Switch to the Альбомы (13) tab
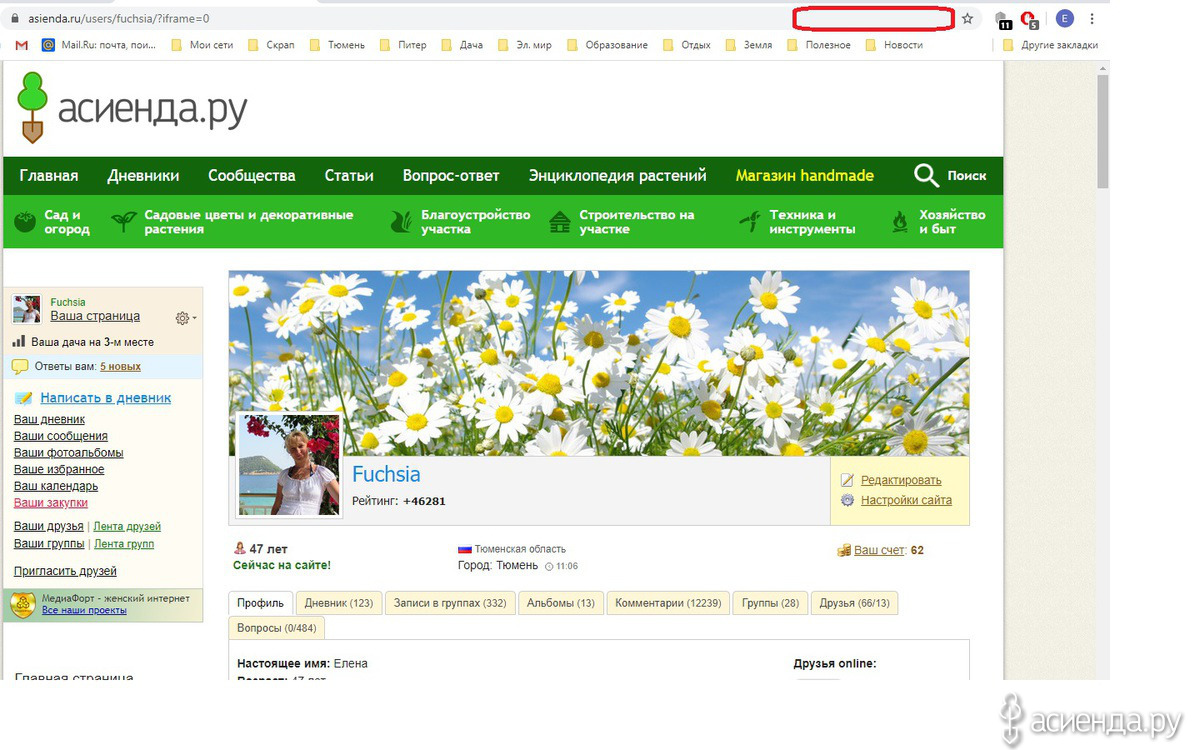Image resolution: width=1200 pixels, height=750 pixels. coord(561,603)
